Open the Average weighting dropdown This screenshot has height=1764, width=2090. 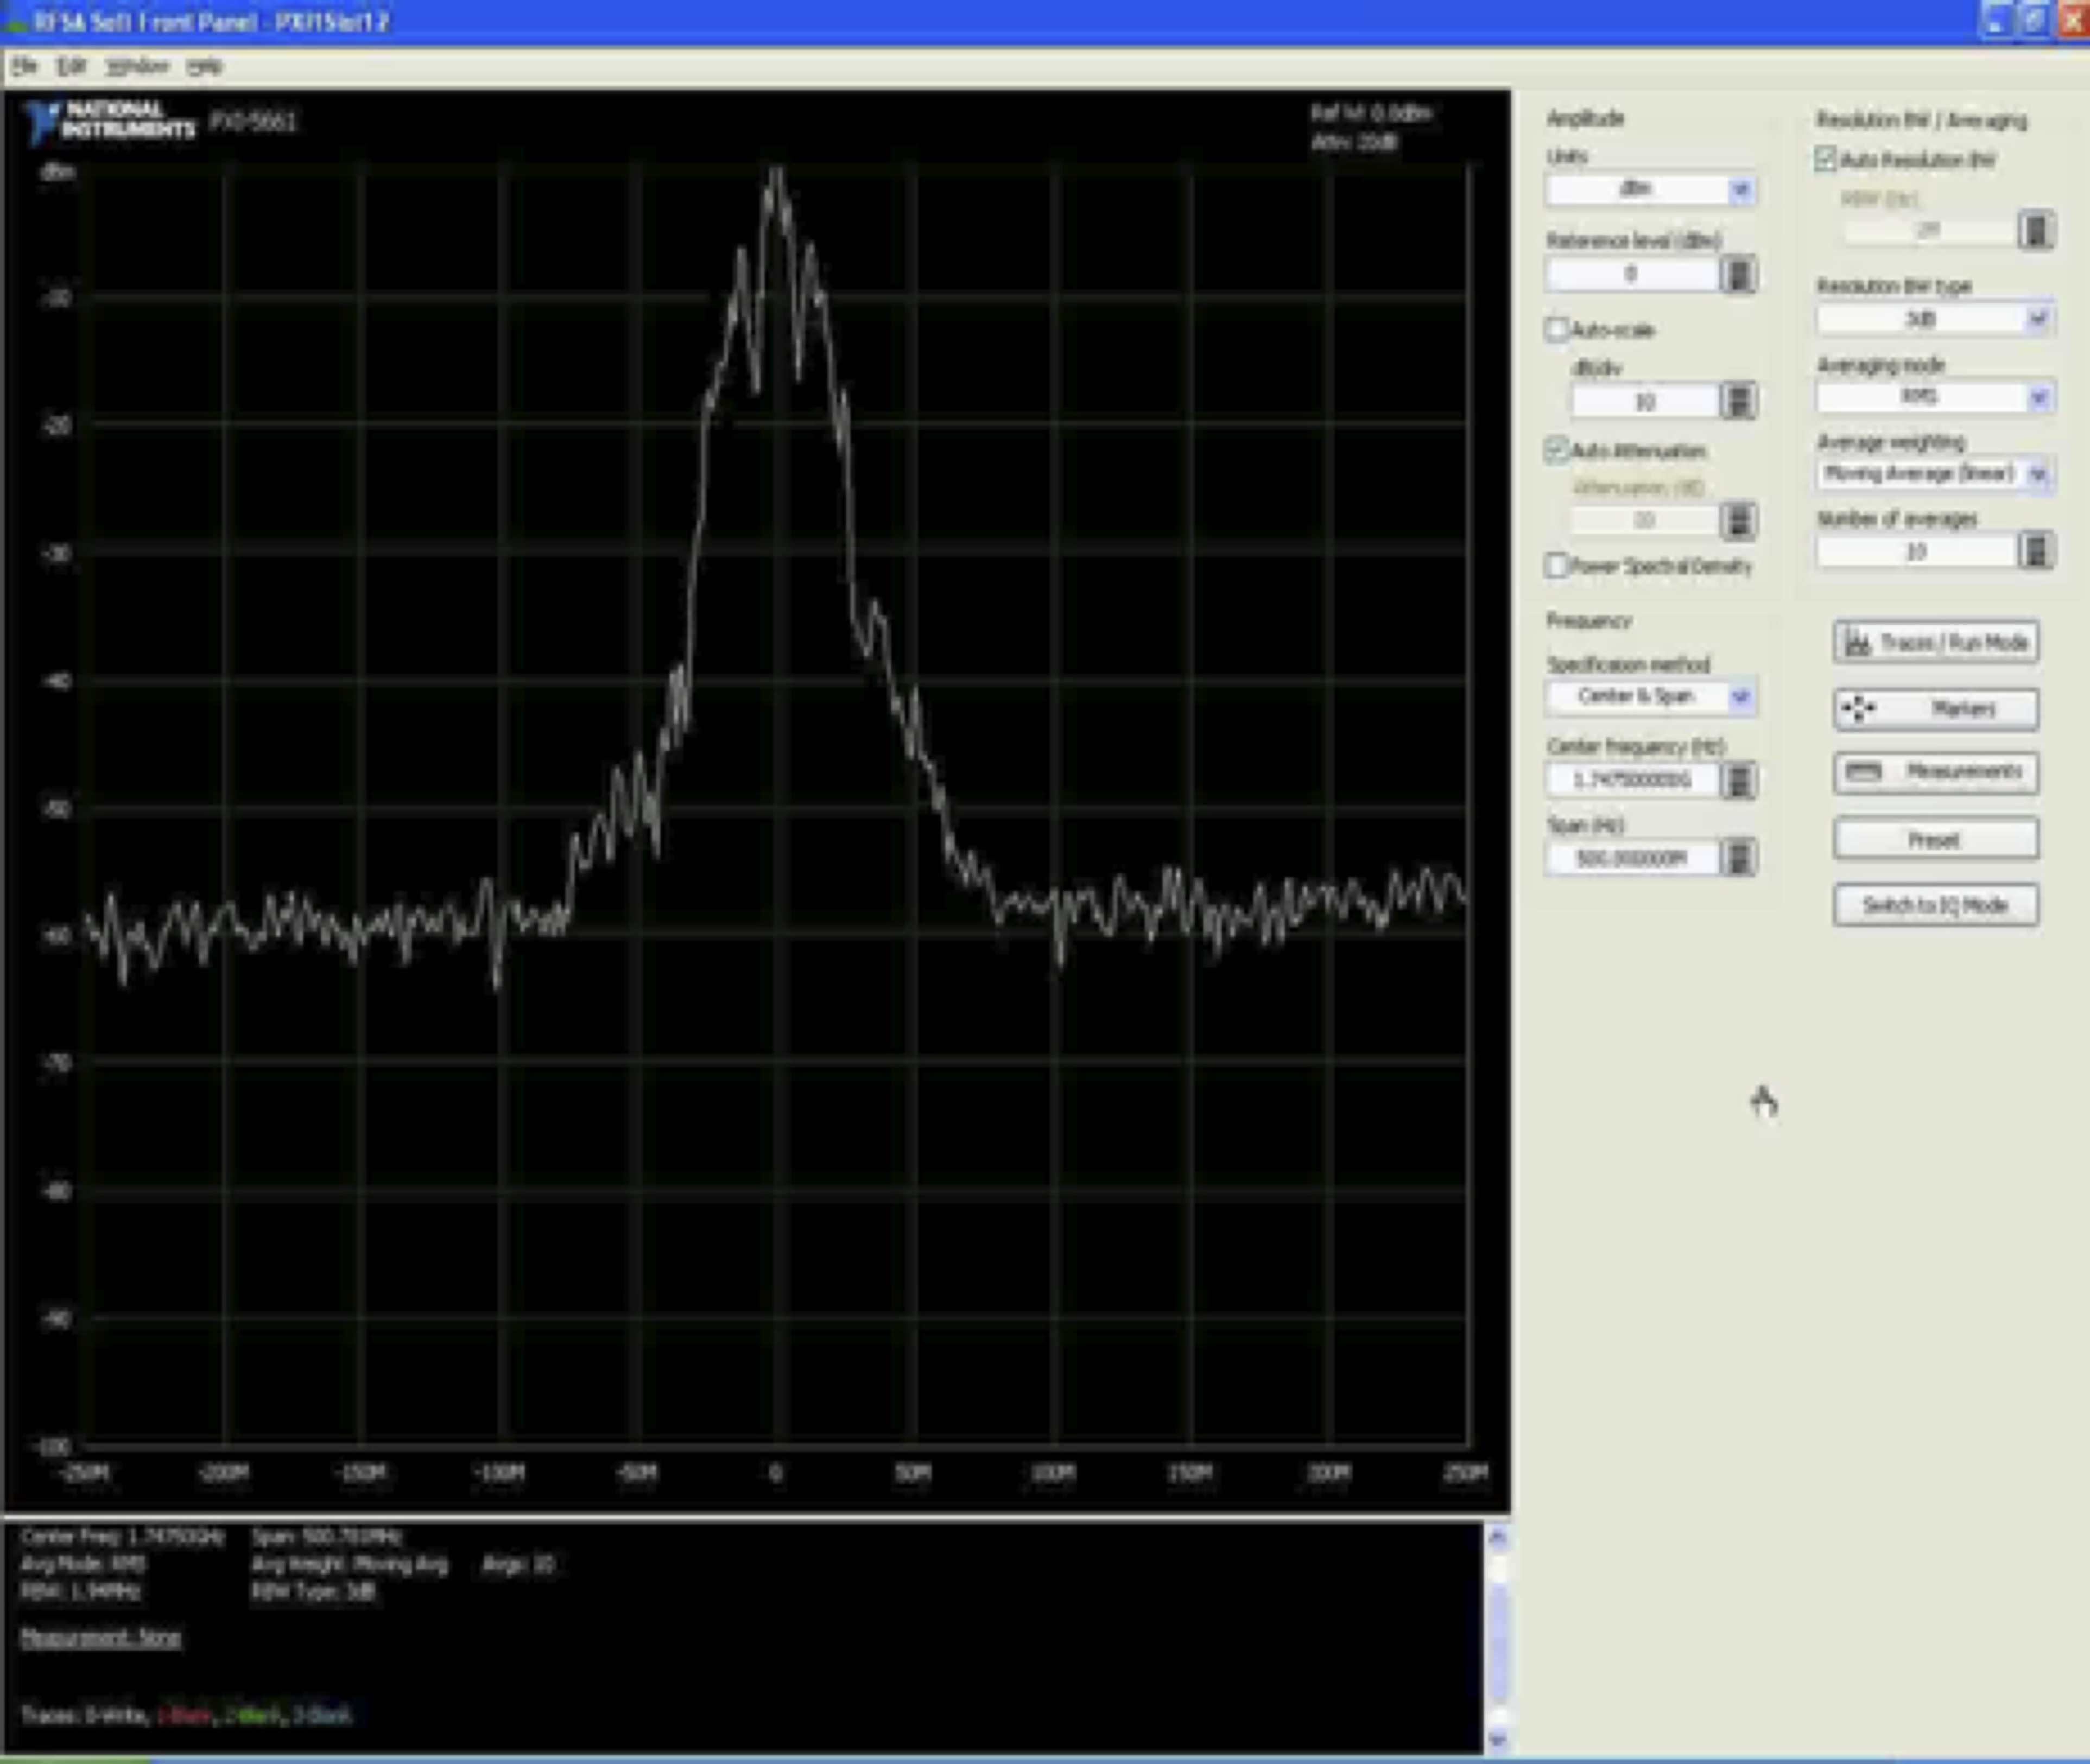pyautogui.click(x=1935, y=474)
